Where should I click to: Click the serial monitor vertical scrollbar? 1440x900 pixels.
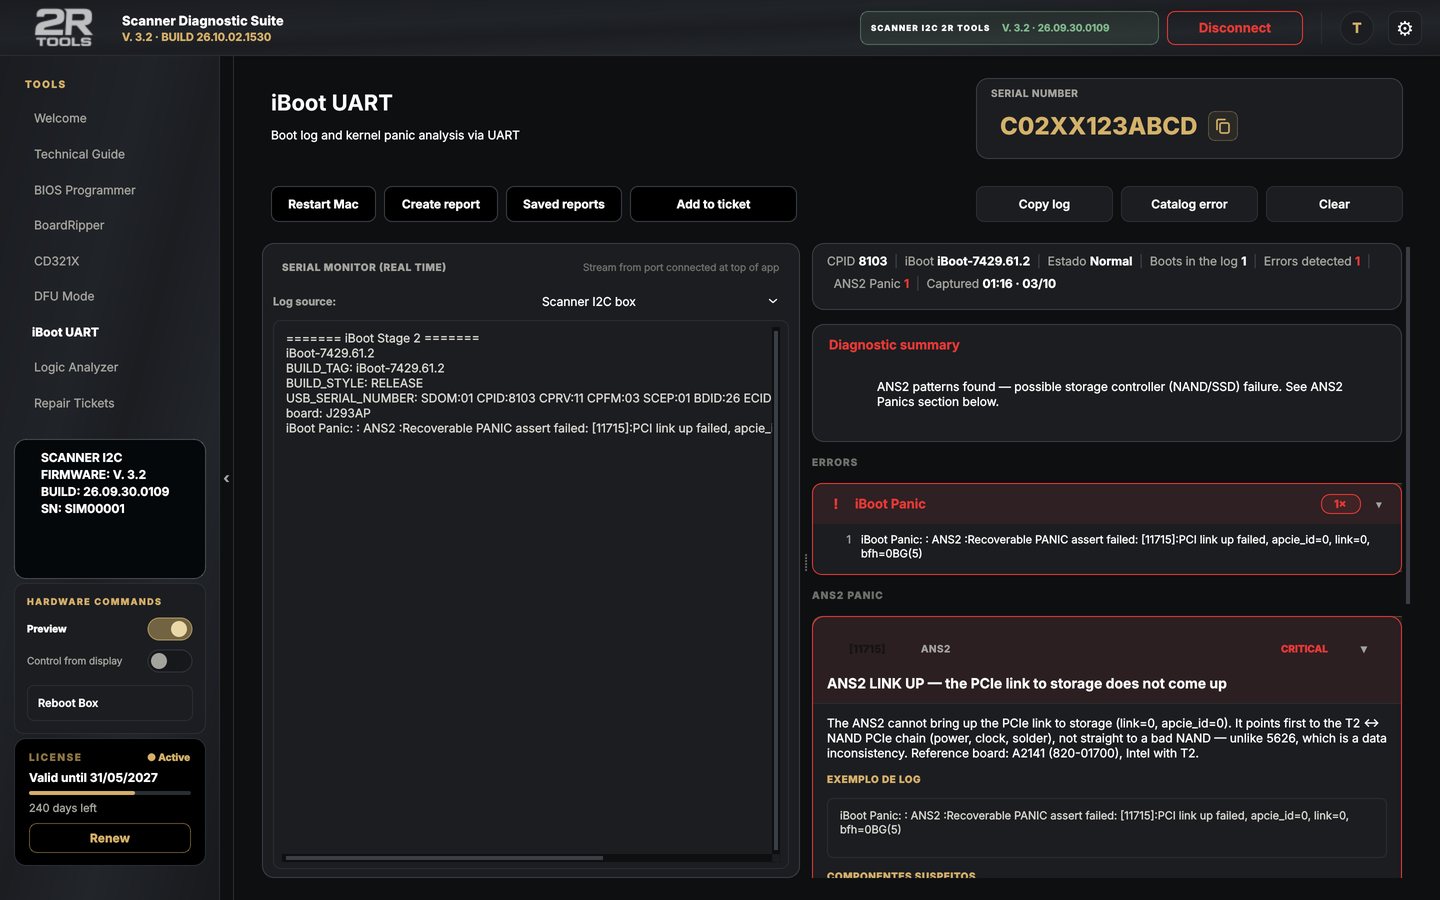[x=776, y=590]
